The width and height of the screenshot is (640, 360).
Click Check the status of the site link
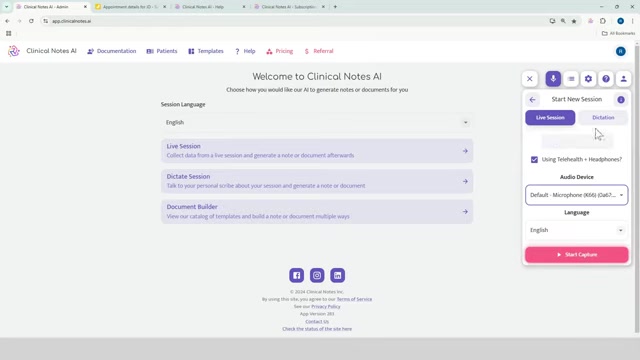(x=317, y=329)
